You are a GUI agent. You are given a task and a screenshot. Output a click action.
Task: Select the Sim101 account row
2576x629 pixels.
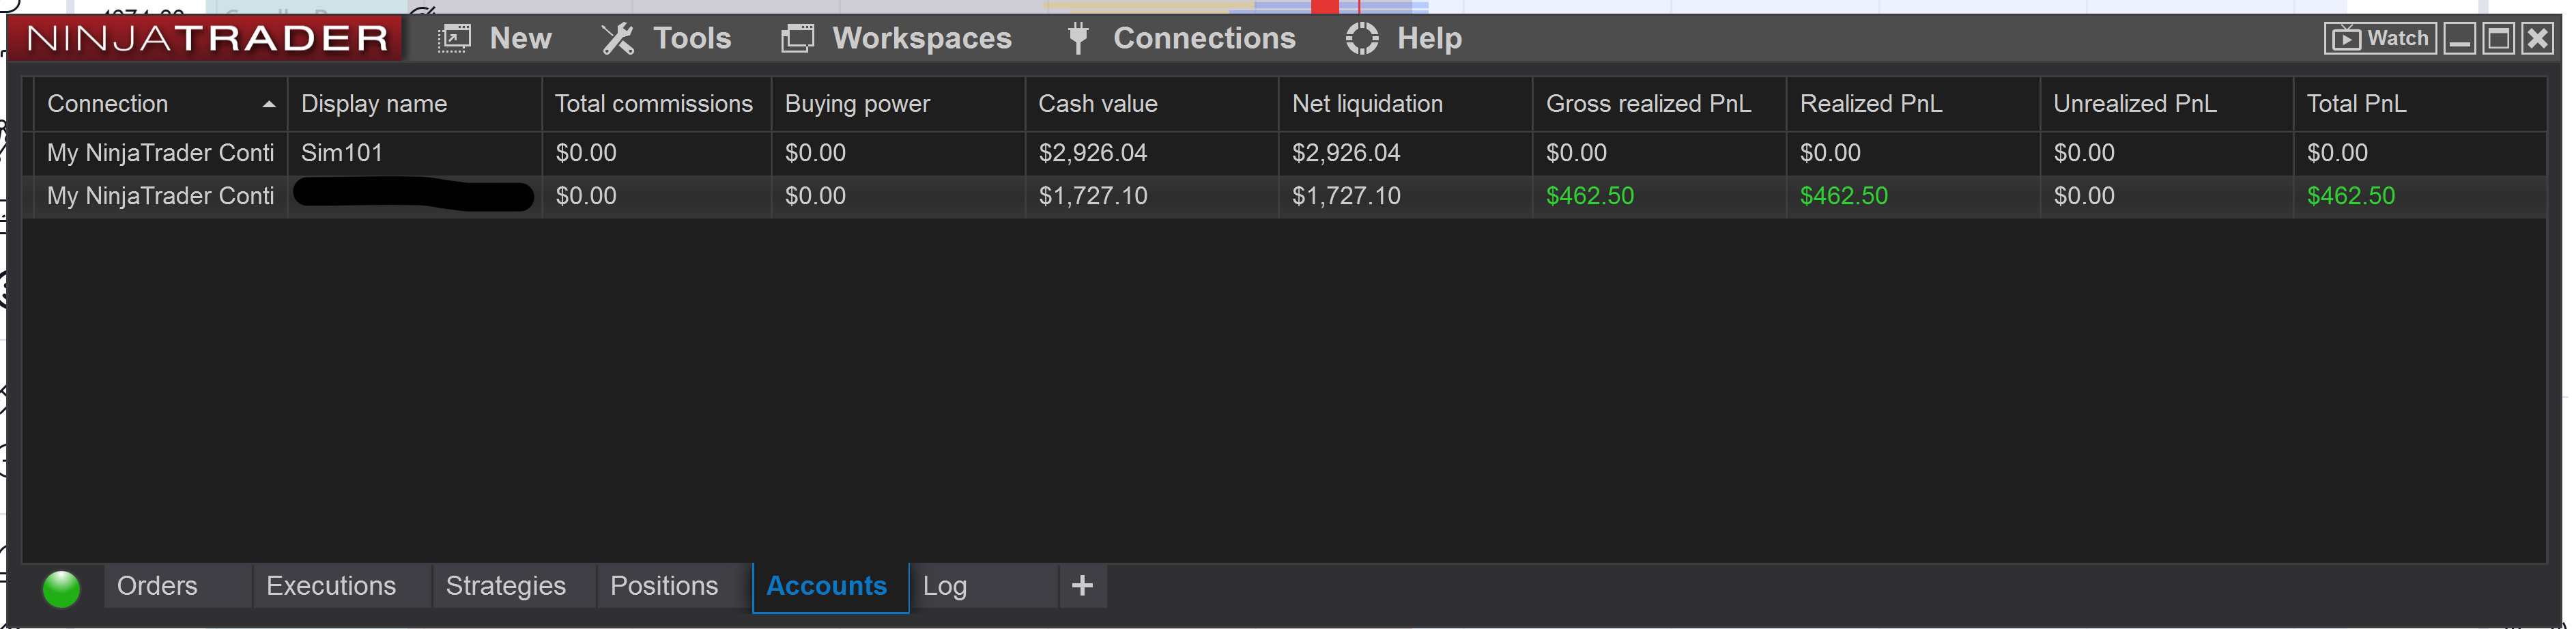(x=1284, y=153)
